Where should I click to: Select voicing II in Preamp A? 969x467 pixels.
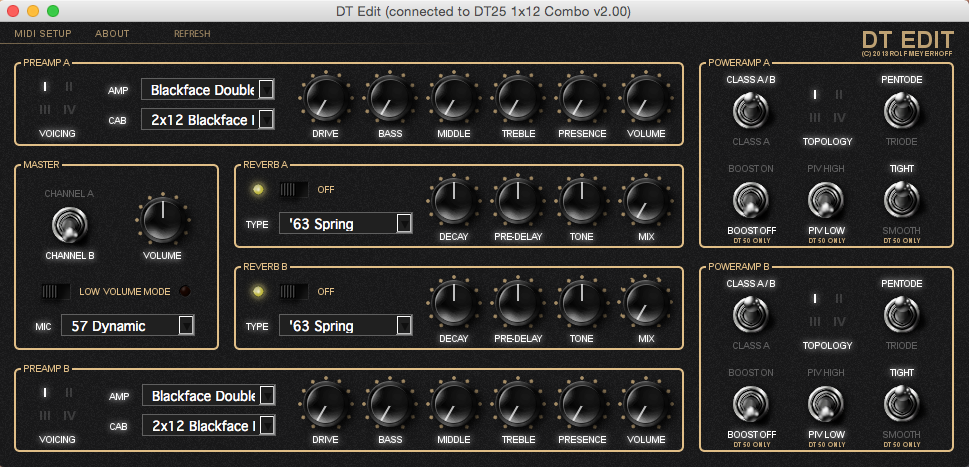(x=70, y=87)
